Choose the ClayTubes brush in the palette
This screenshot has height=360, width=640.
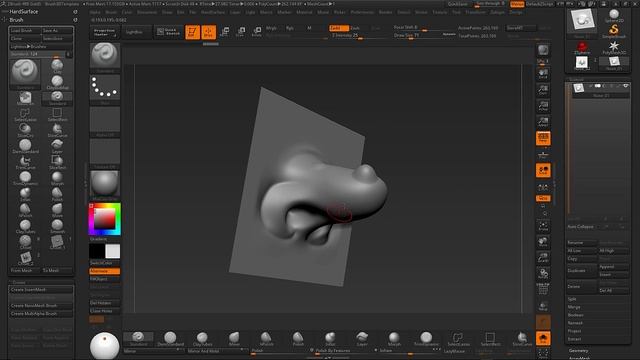click(25, 227)
